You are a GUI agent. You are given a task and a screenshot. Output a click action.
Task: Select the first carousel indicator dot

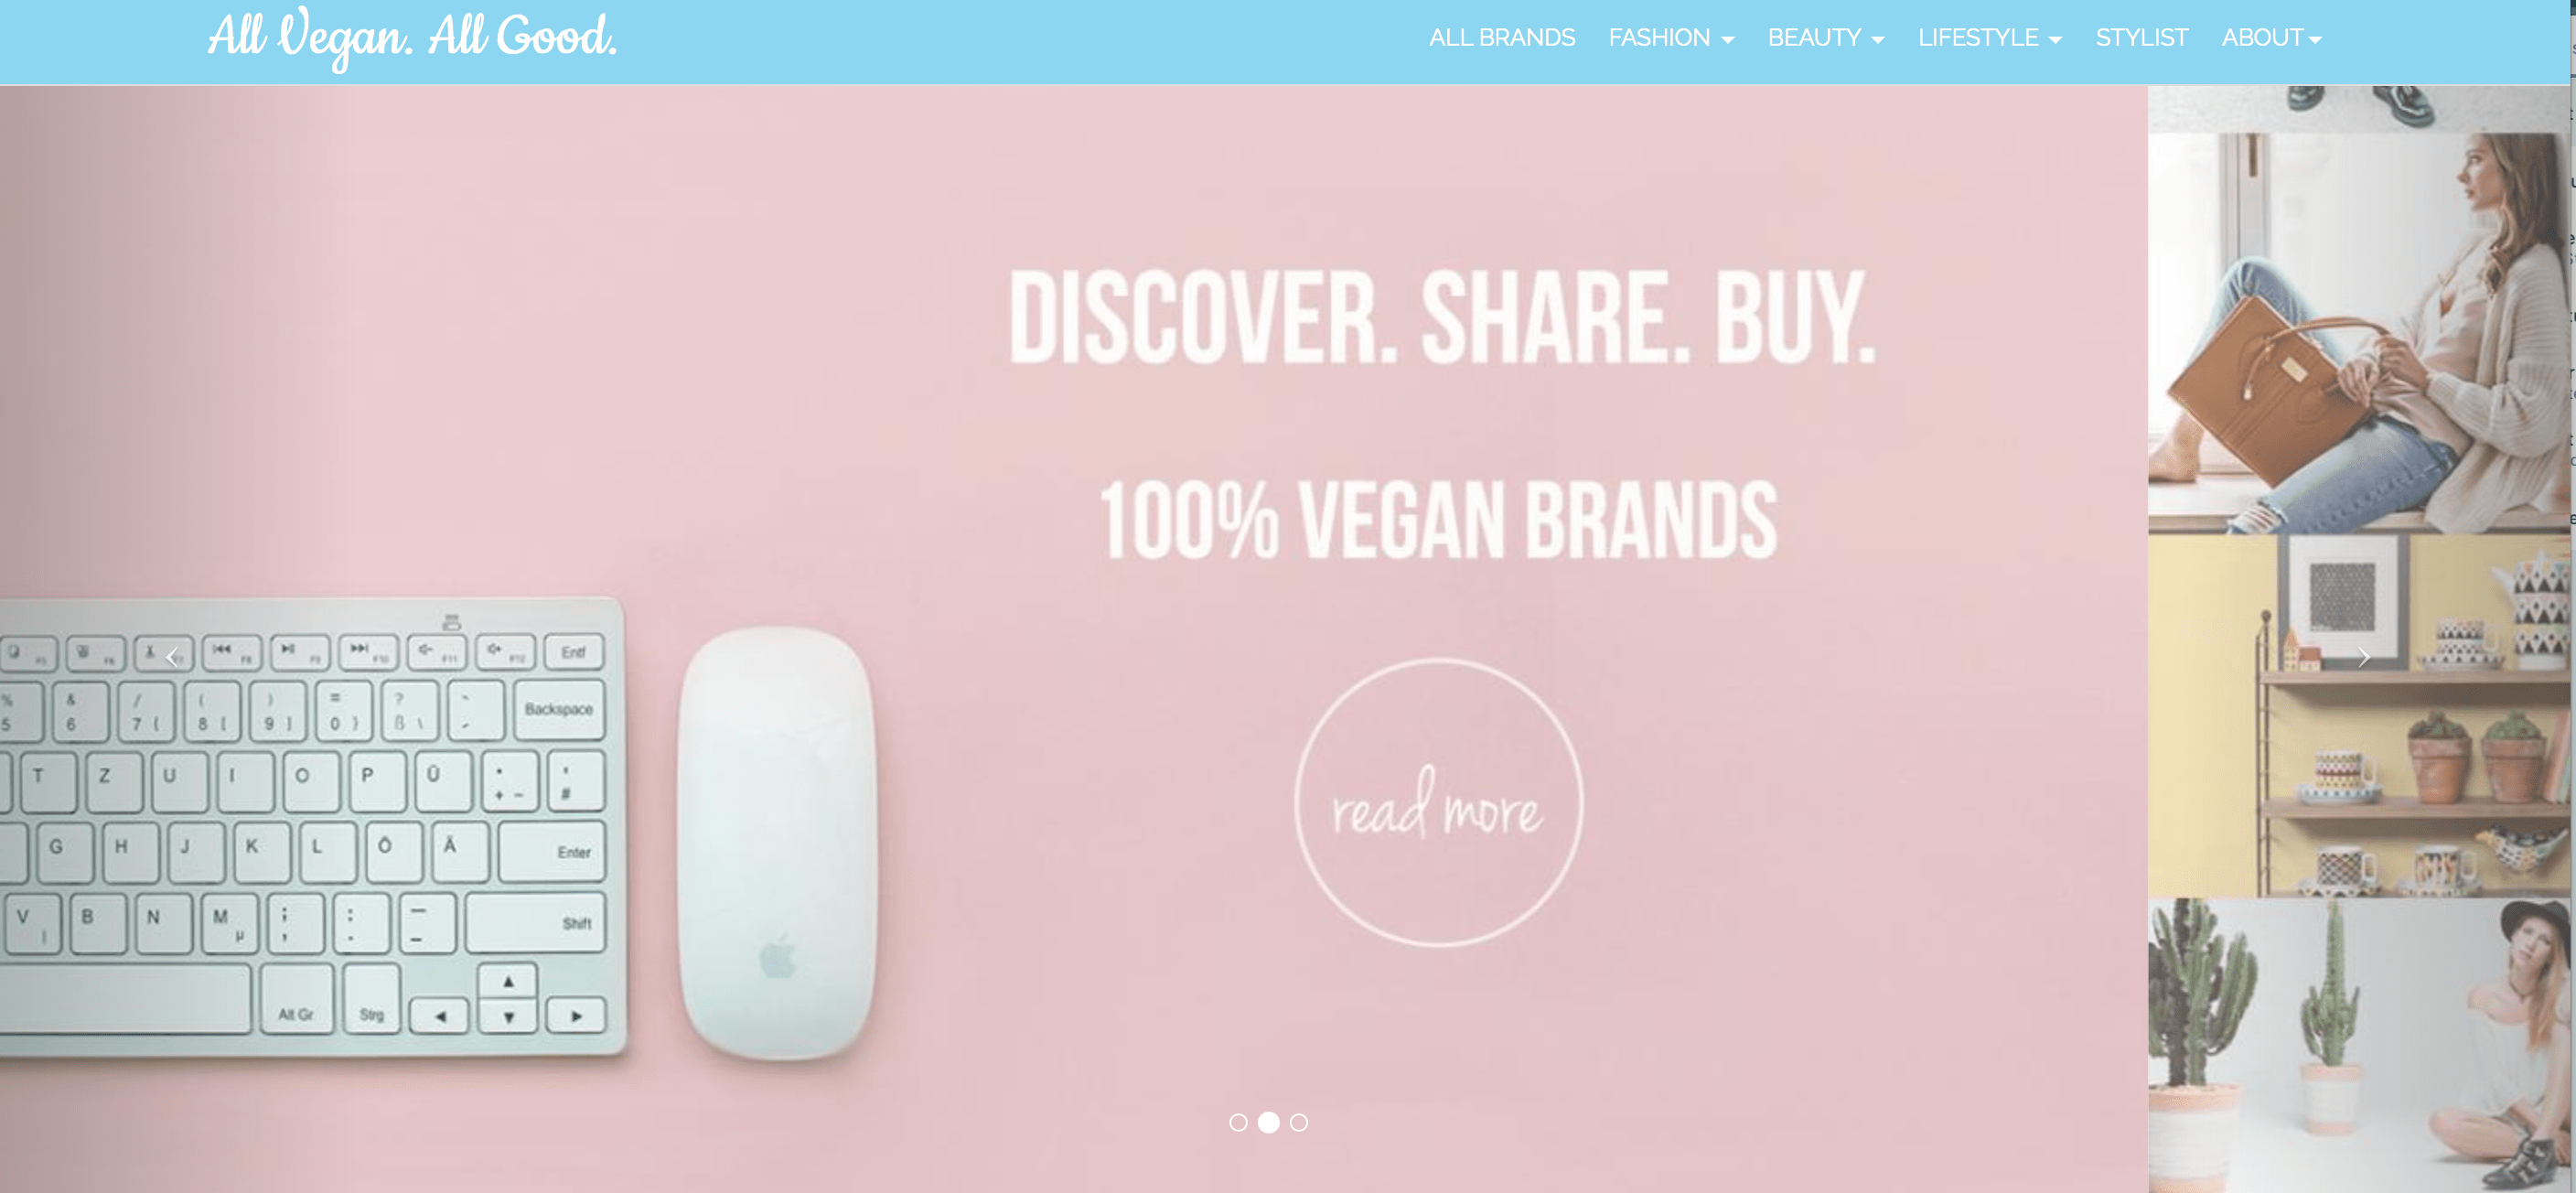click(x=1238, y=1122)
